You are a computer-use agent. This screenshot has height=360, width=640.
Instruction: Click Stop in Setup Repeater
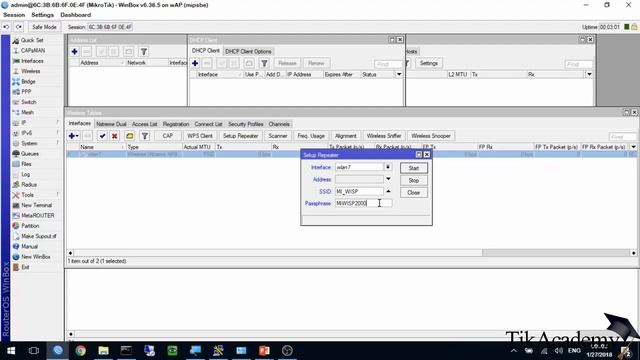point(414,180)
